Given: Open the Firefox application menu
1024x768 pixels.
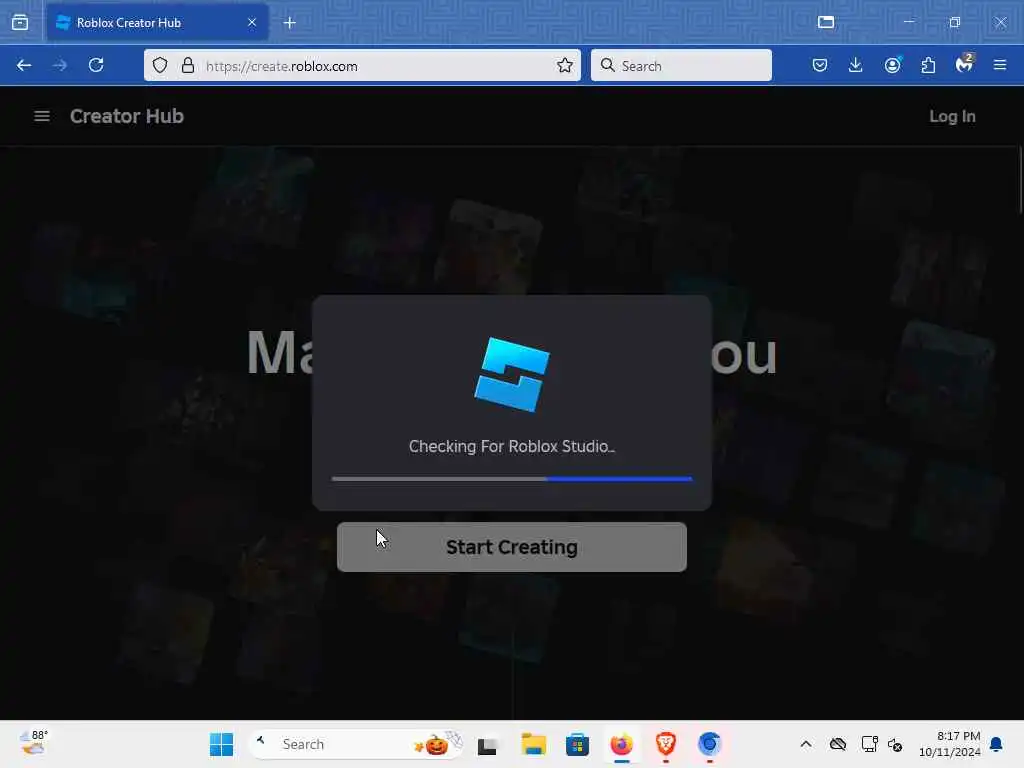Looking at the screenshot, I should (x=1000, y=65).
